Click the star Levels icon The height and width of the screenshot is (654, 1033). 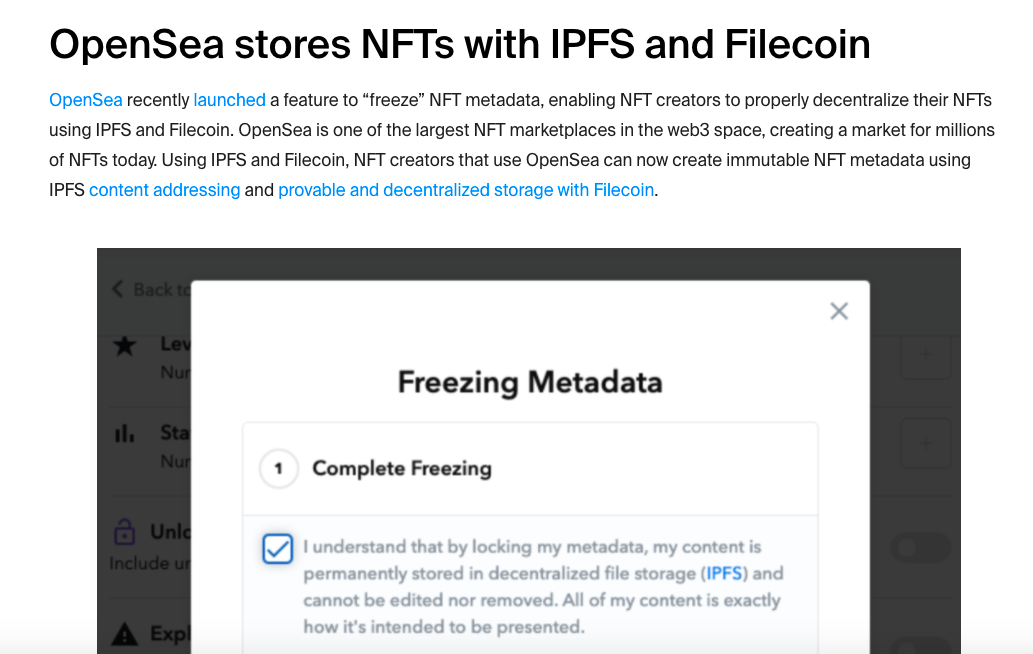click(x=125, y=346)
